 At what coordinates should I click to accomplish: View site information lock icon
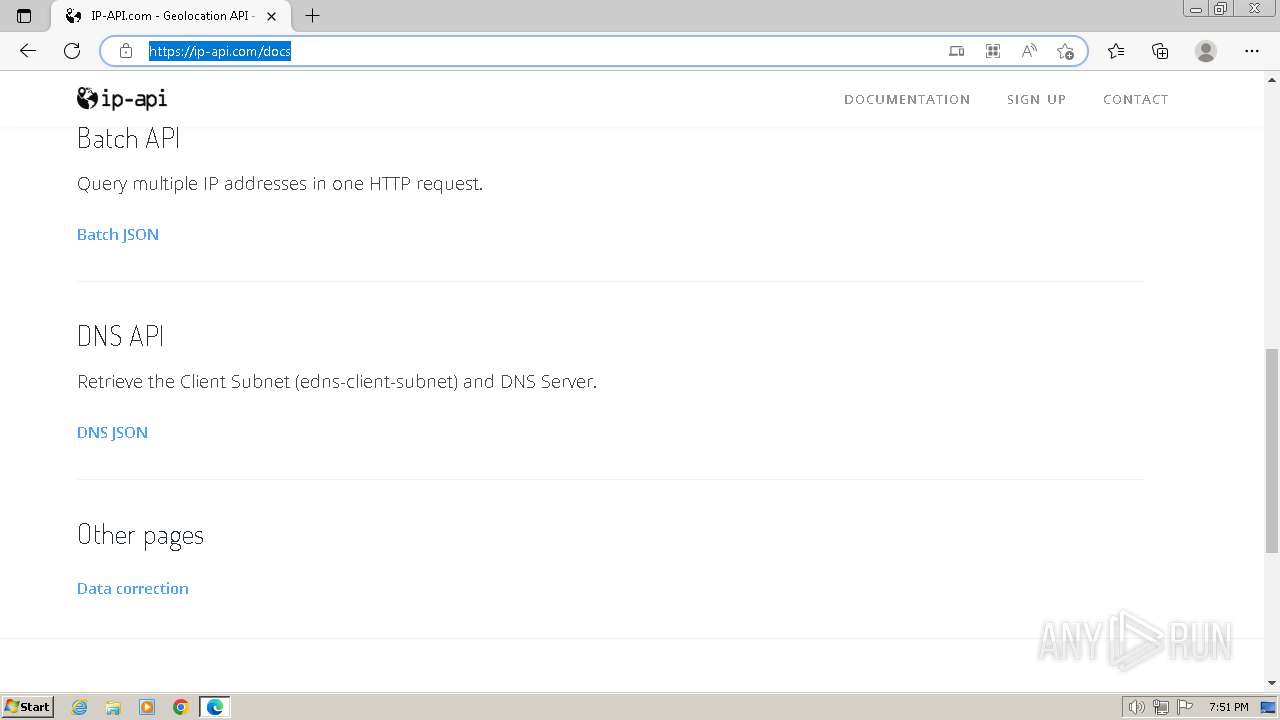[x=126, y=51]
